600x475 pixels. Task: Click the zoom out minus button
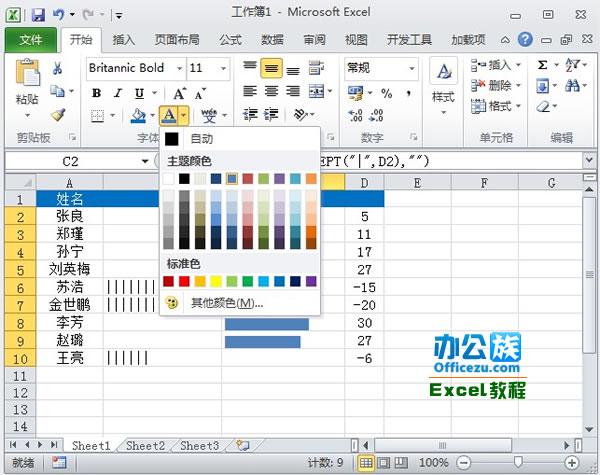click(463, 463)
